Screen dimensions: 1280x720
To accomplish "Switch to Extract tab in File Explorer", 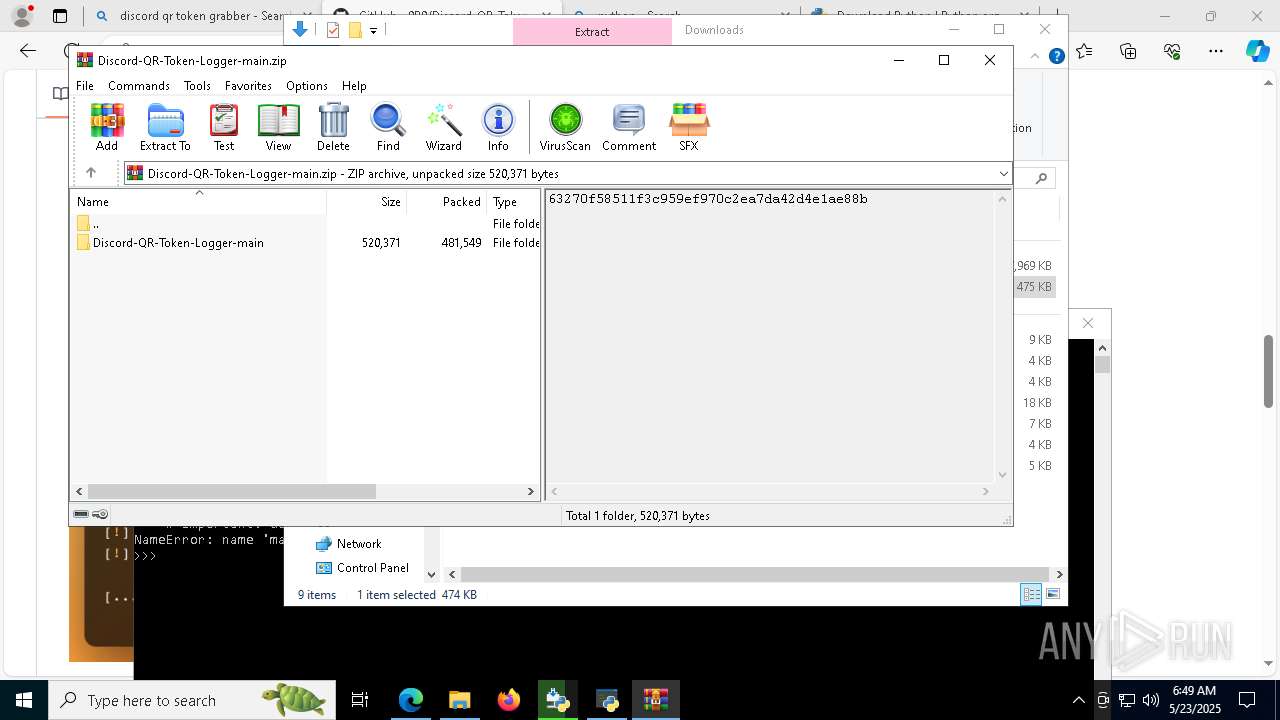I will tap(592, 32).
